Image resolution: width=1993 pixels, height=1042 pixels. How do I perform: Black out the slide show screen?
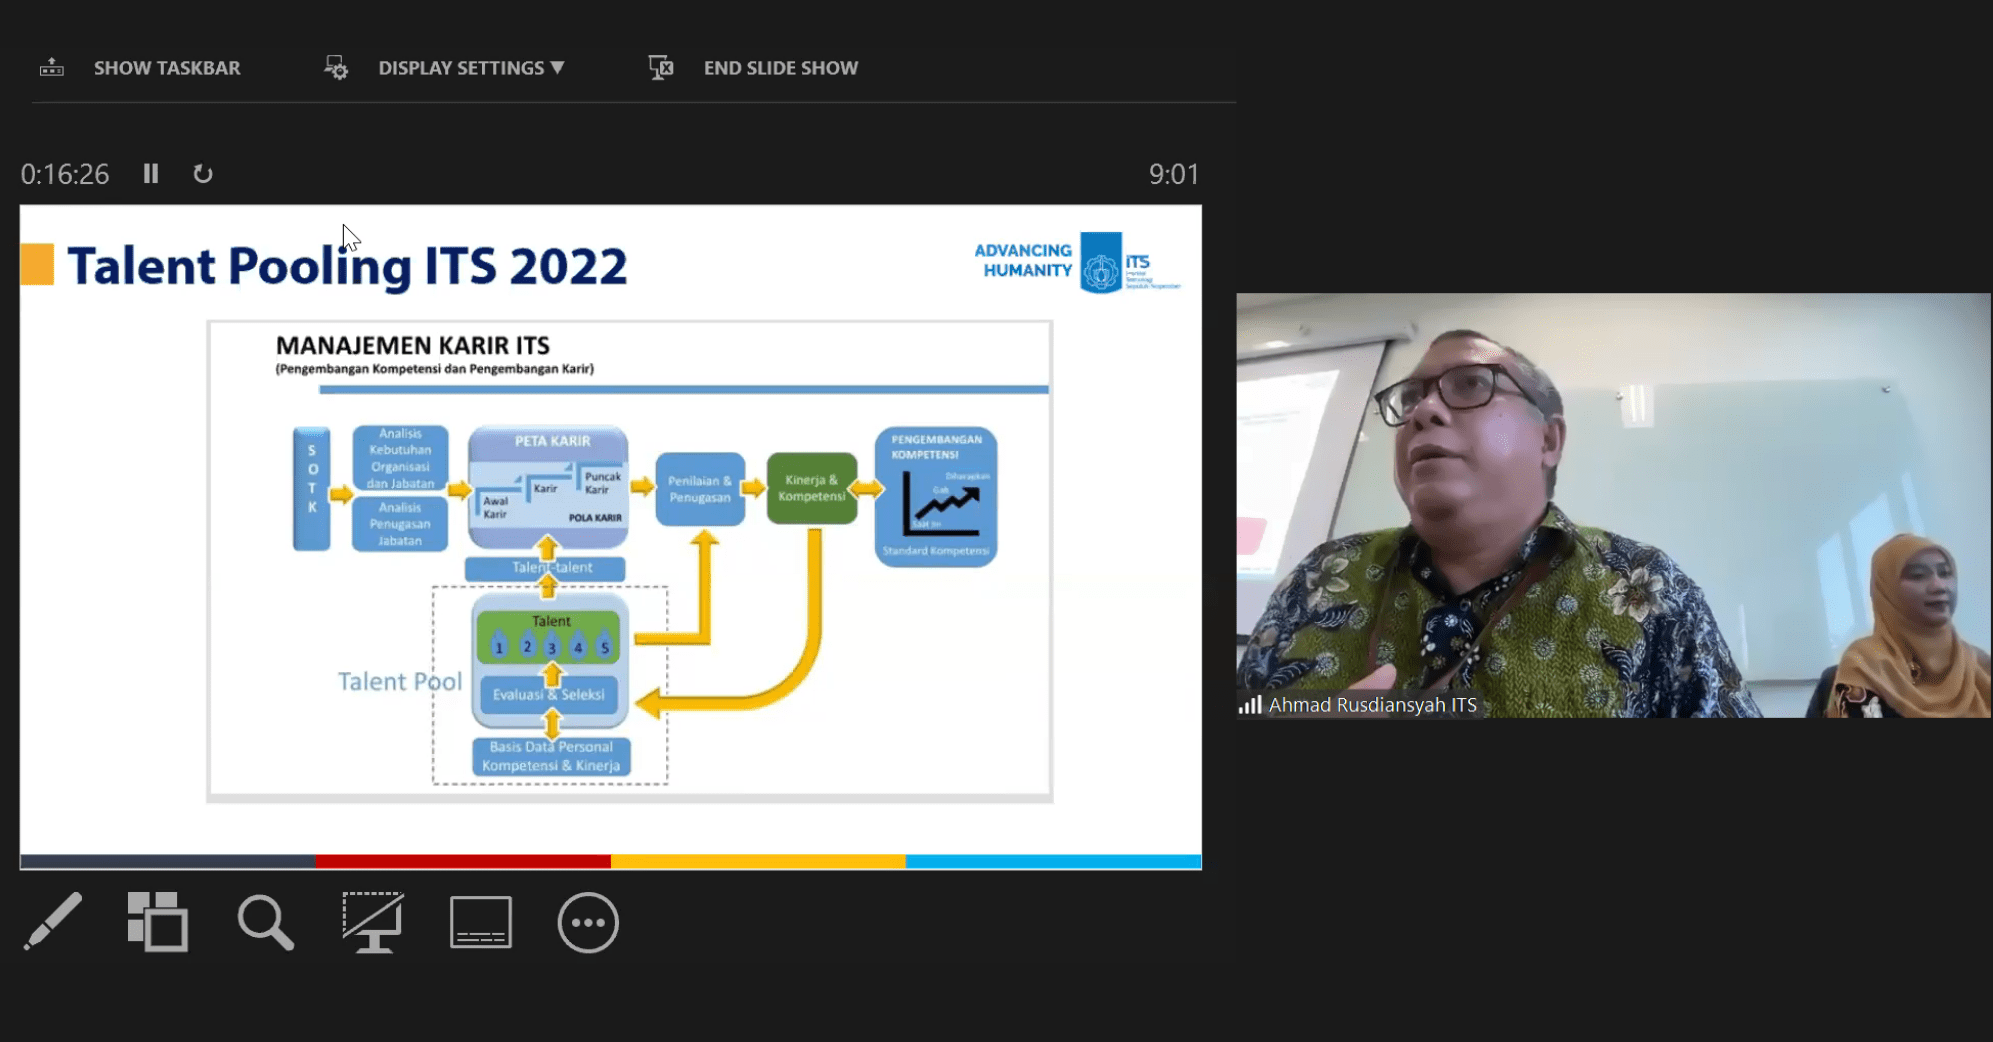(x=372, y=921)
